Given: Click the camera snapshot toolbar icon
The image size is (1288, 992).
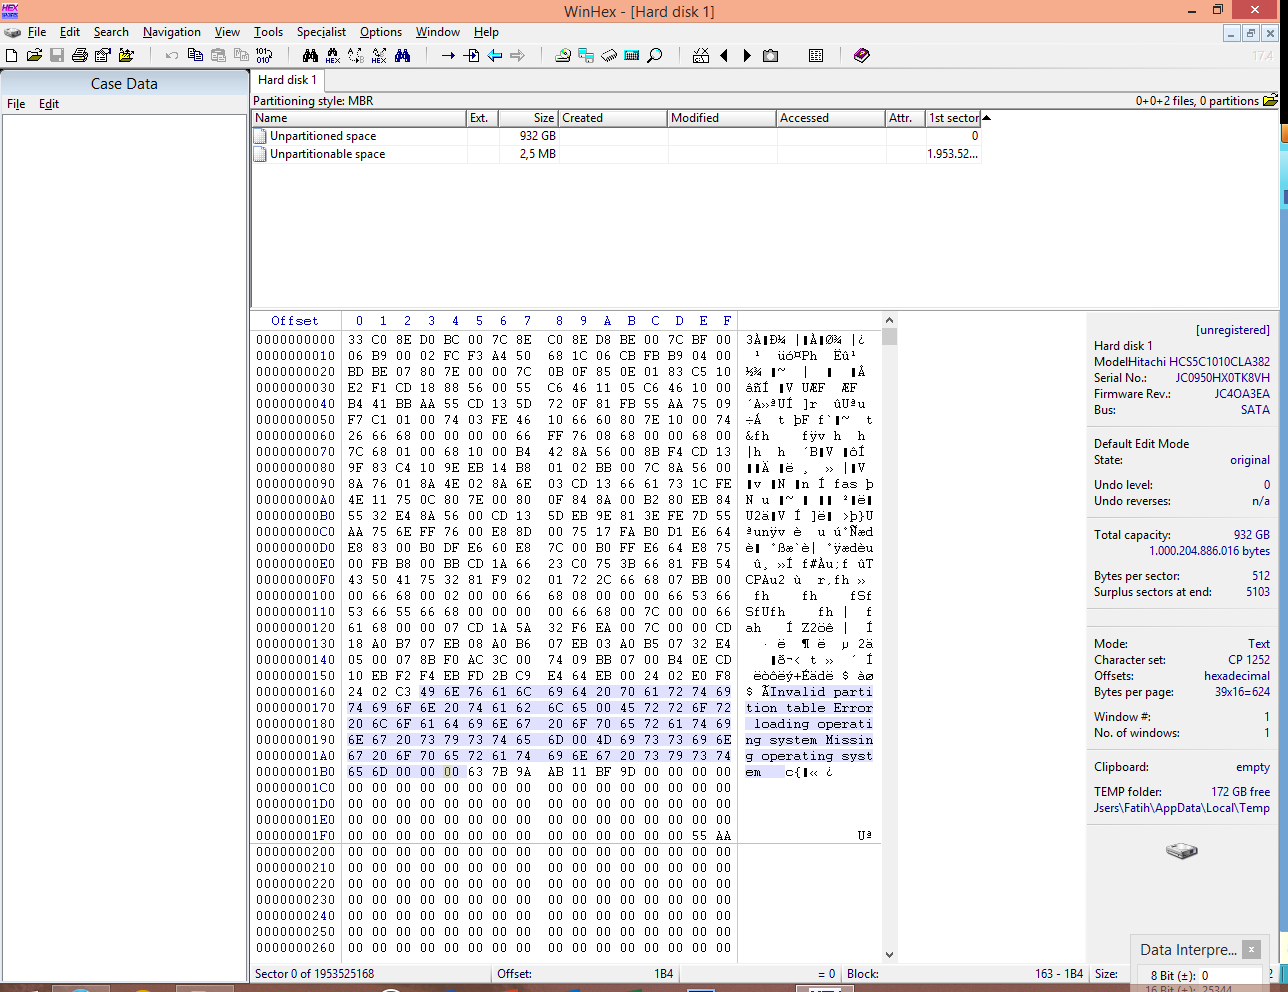Looking at the screenshot, I should click(770, 56).
